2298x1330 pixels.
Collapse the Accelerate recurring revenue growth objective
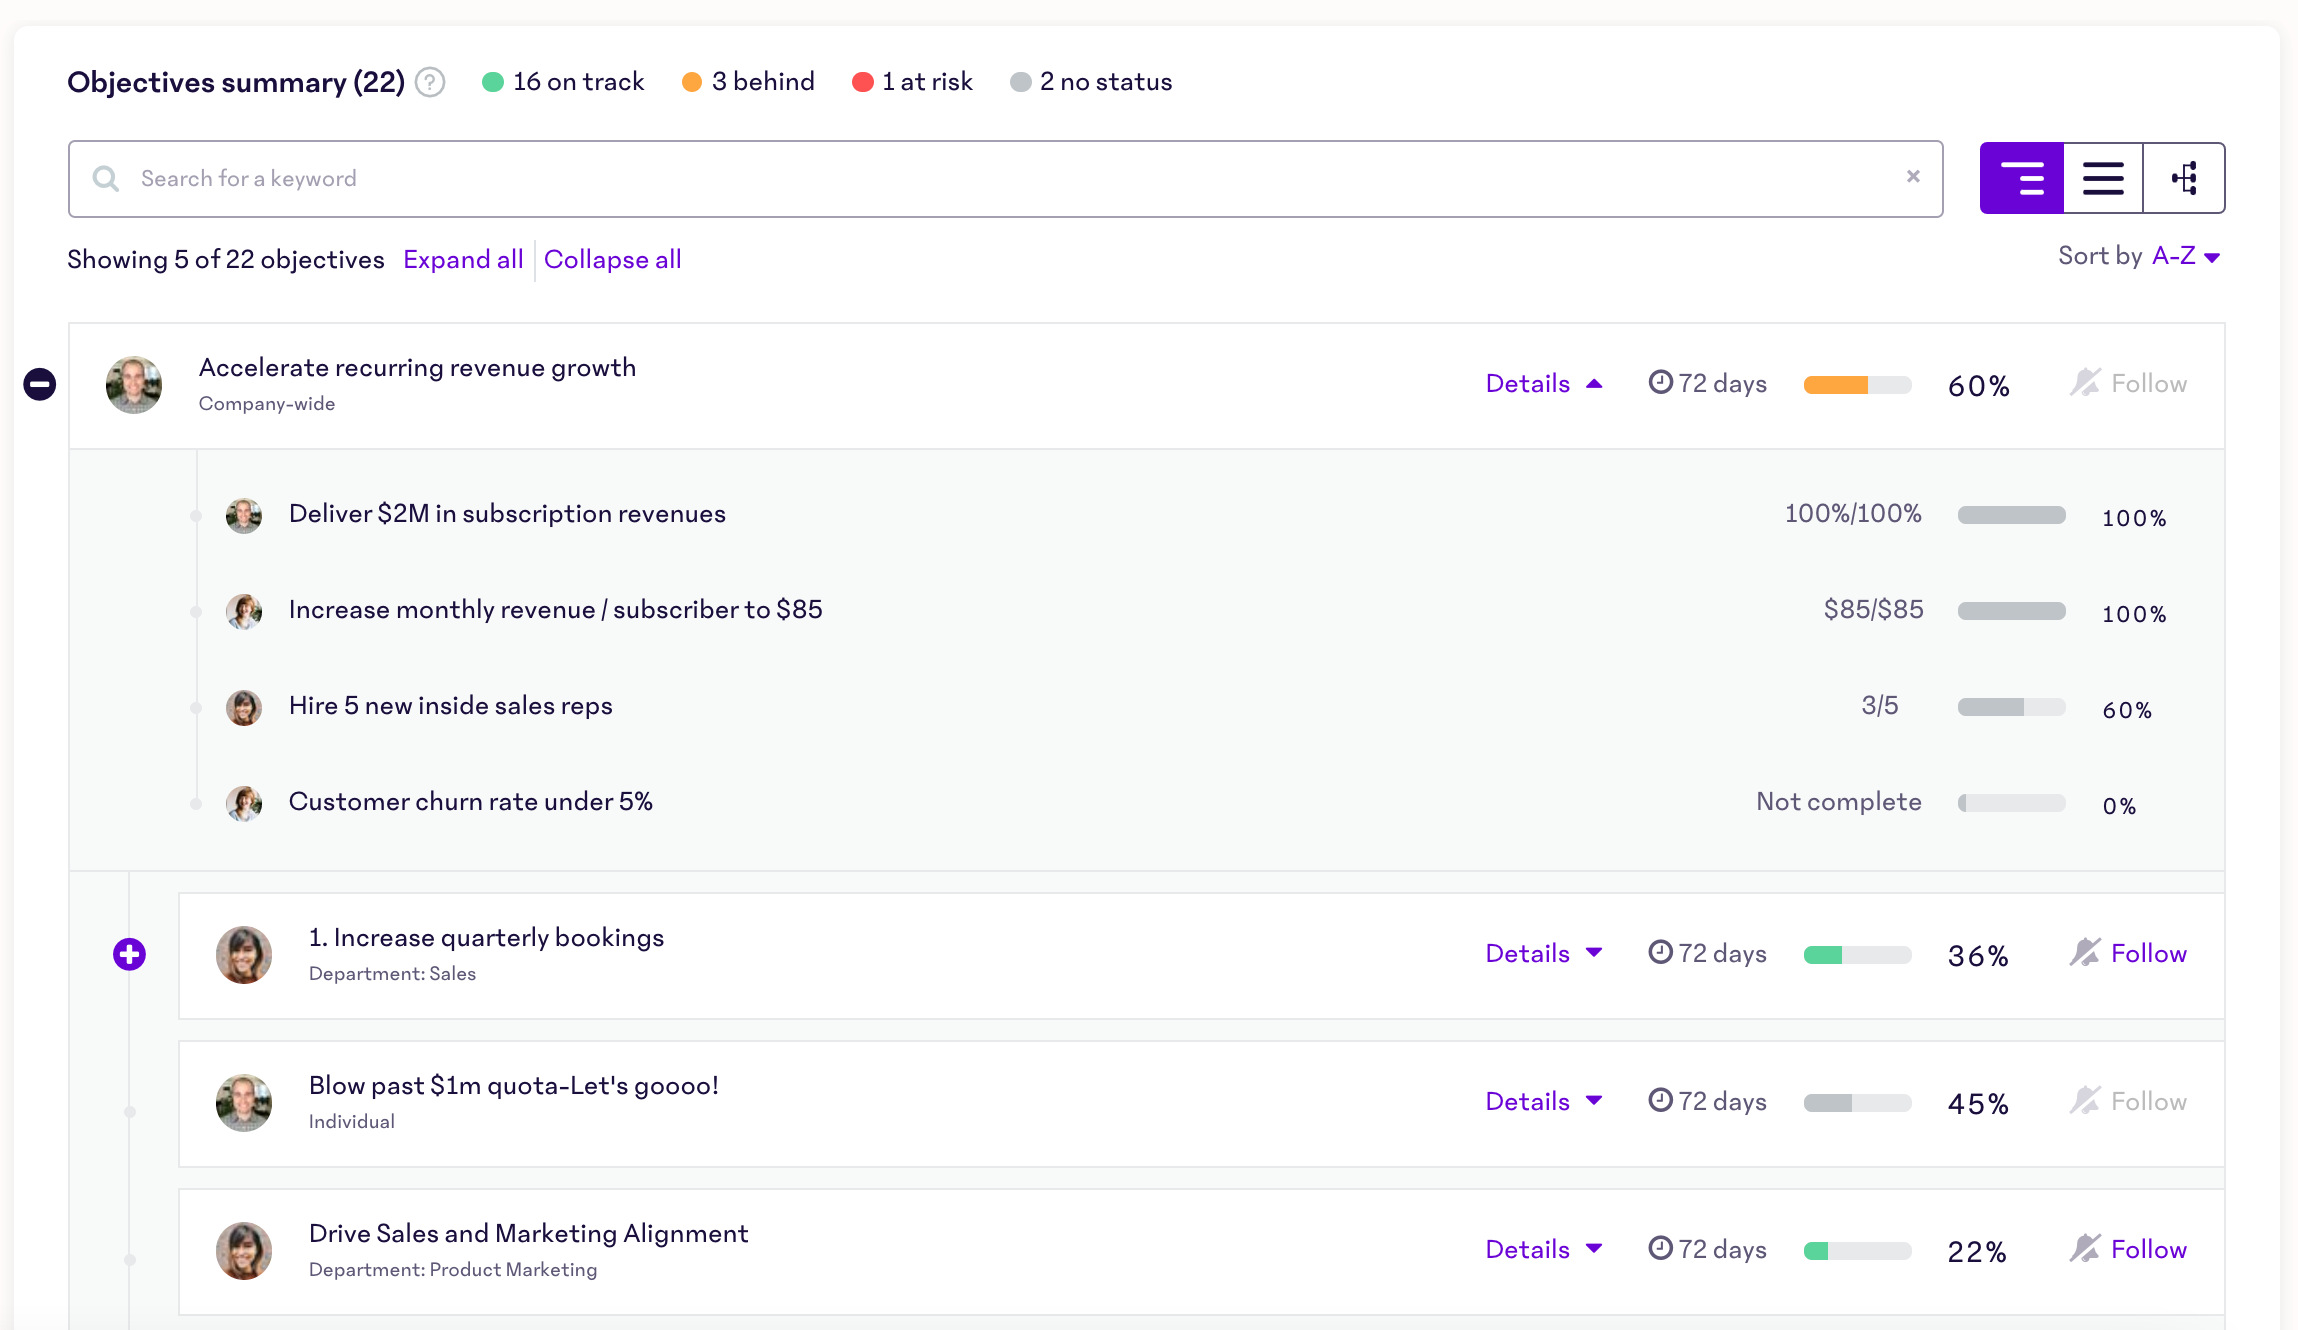(x=40, y=384)
